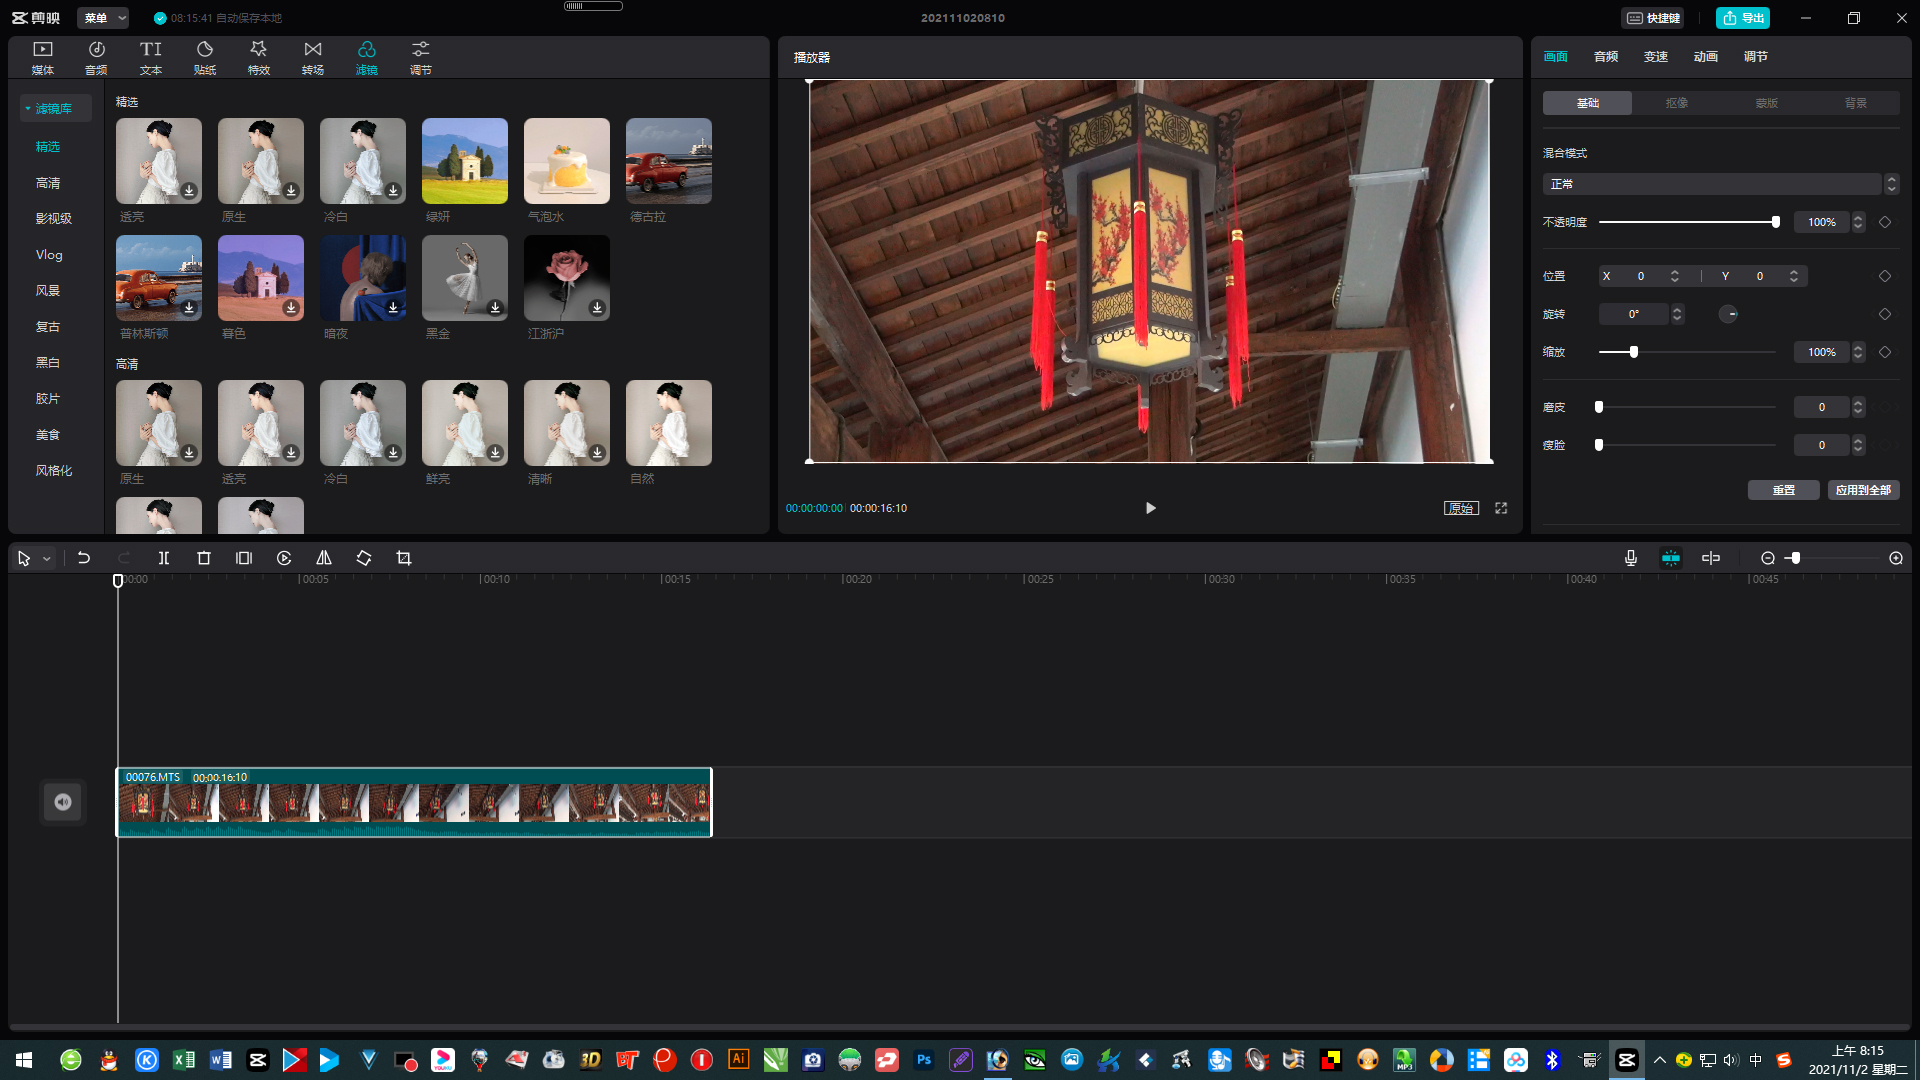
Task: Open the Media (媒体) panel
Action: [43, 58]
